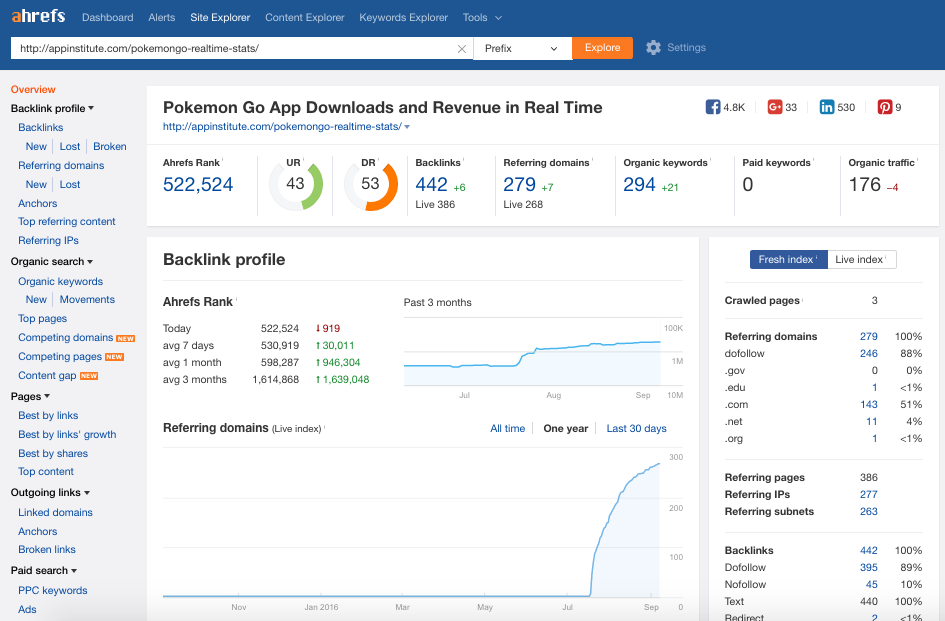Click NEW badge beside Competing domains
The height and width of the screenshot is (621, 945).
[x=125, y=339]
